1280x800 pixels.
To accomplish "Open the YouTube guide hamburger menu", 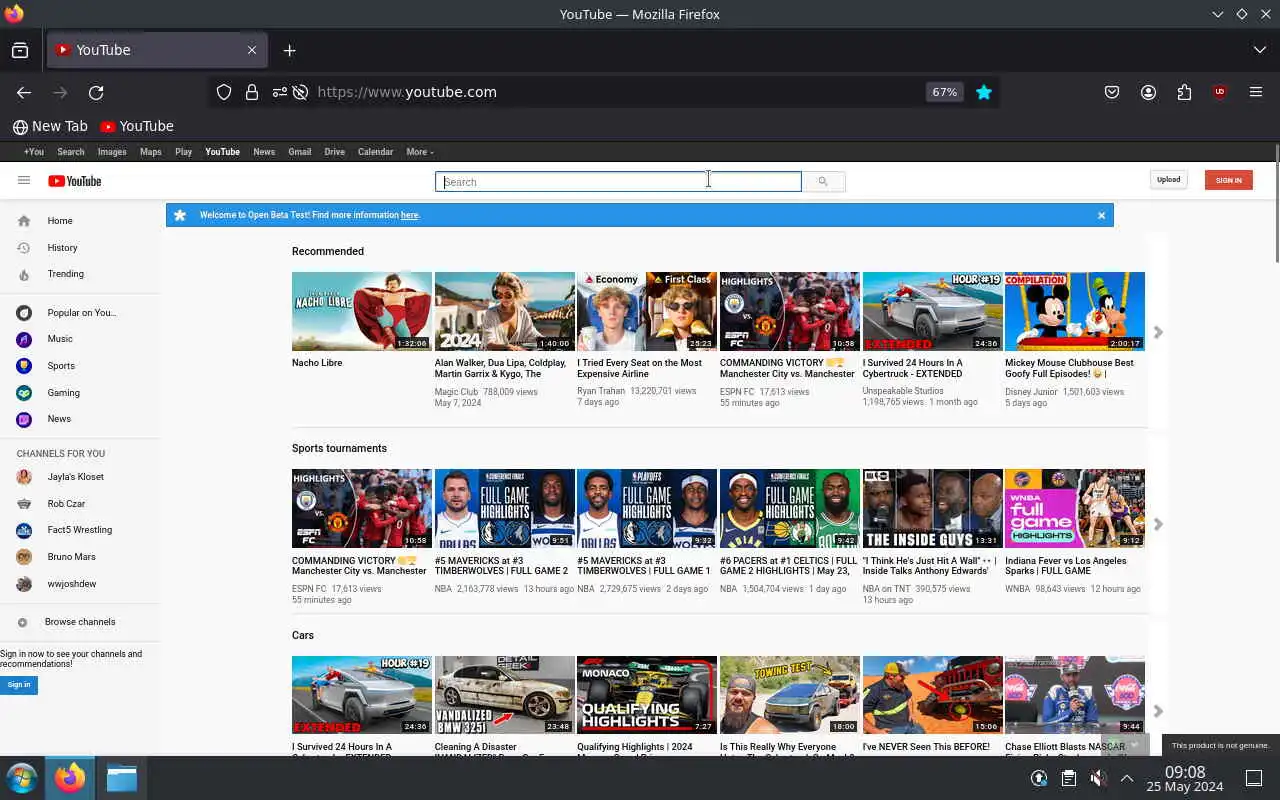I will click(x=24, y=180).
